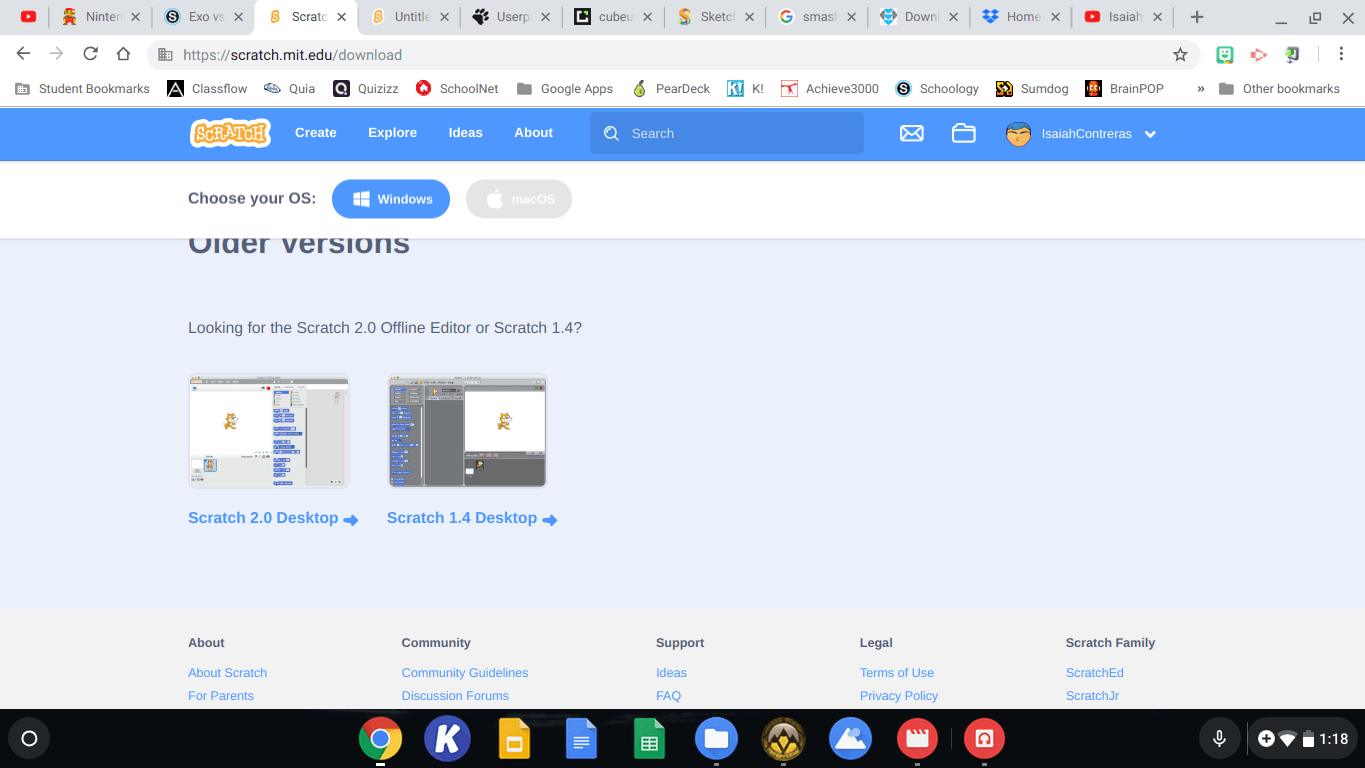Go back with the browser back arrow
This screenshot has width=1365, height=768.
[23, 54]
